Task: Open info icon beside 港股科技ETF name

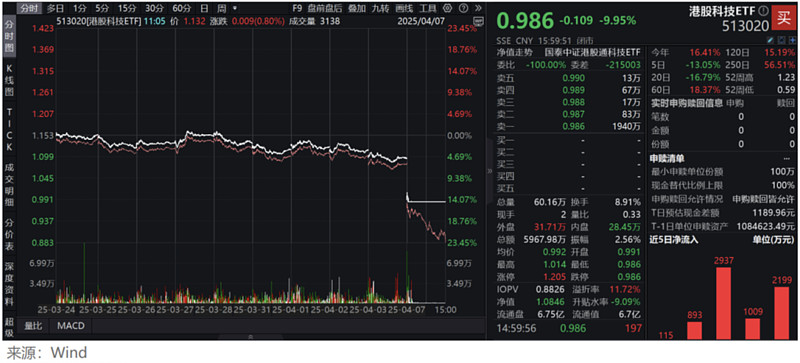Action: 763,10
